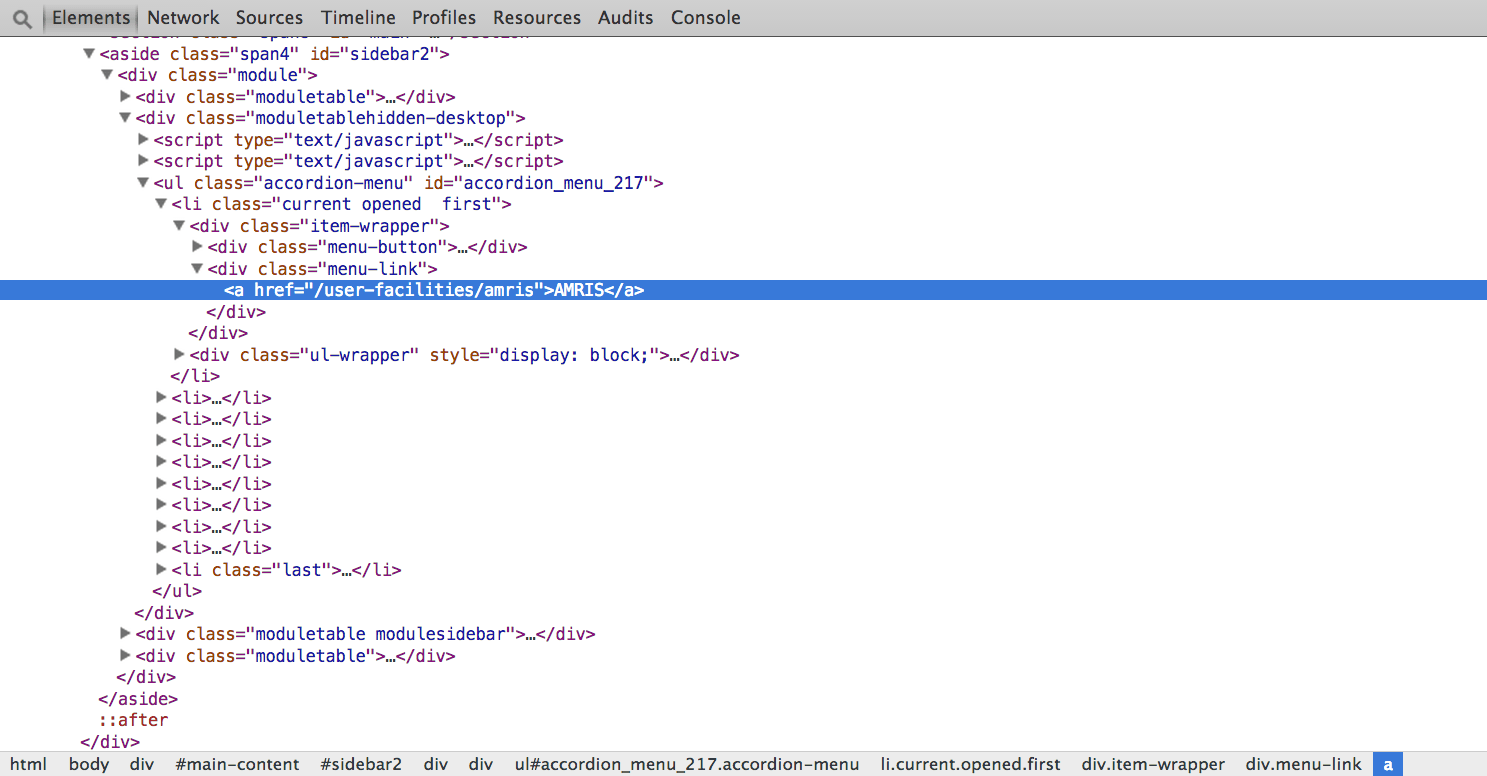Image resolution: width=1487 pixels, height=776 pixels.
Task: Click the div.item-wrapper breadcrumb
Action: pyautogui.click(x=1153, y=764)
